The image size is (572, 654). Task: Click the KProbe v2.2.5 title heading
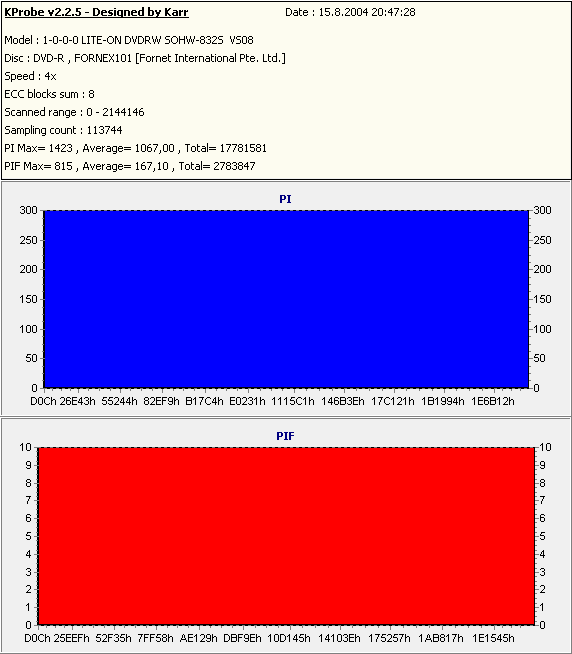(96, 12)
